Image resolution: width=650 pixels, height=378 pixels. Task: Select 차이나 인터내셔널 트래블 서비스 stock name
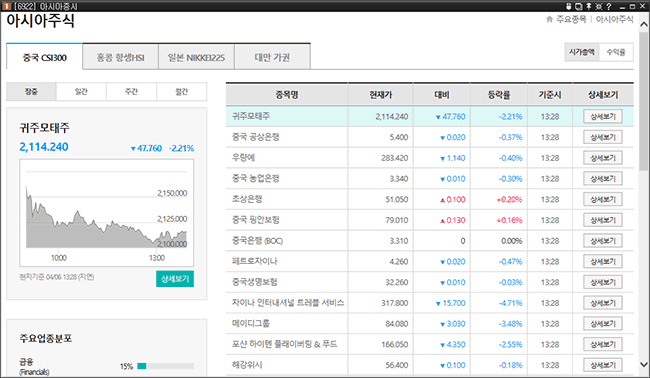coord(288,303)
